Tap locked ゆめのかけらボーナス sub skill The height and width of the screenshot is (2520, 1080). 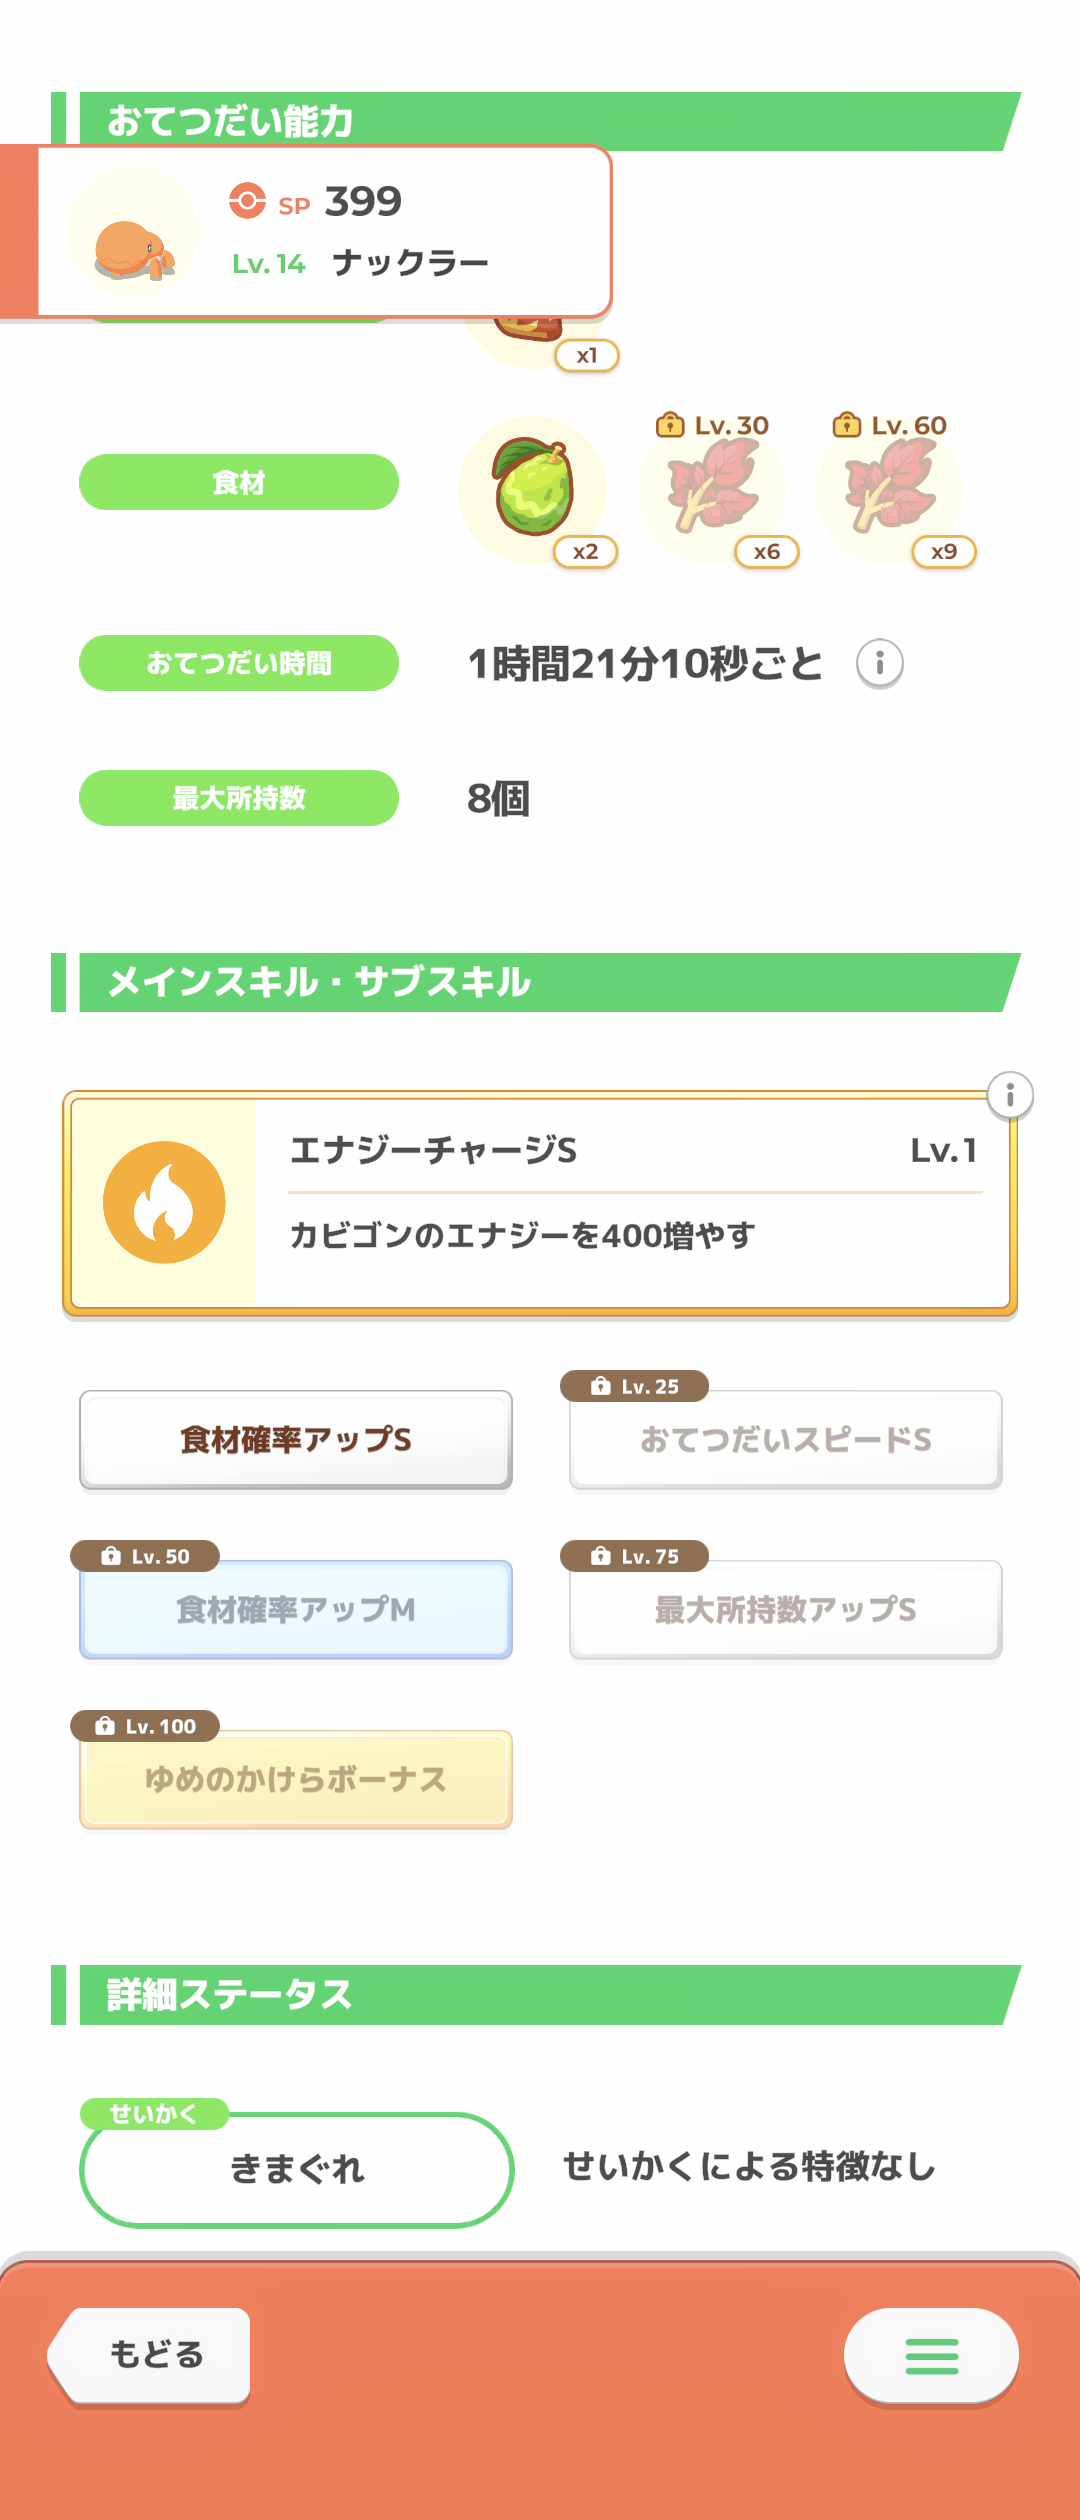pos(296,1779)
